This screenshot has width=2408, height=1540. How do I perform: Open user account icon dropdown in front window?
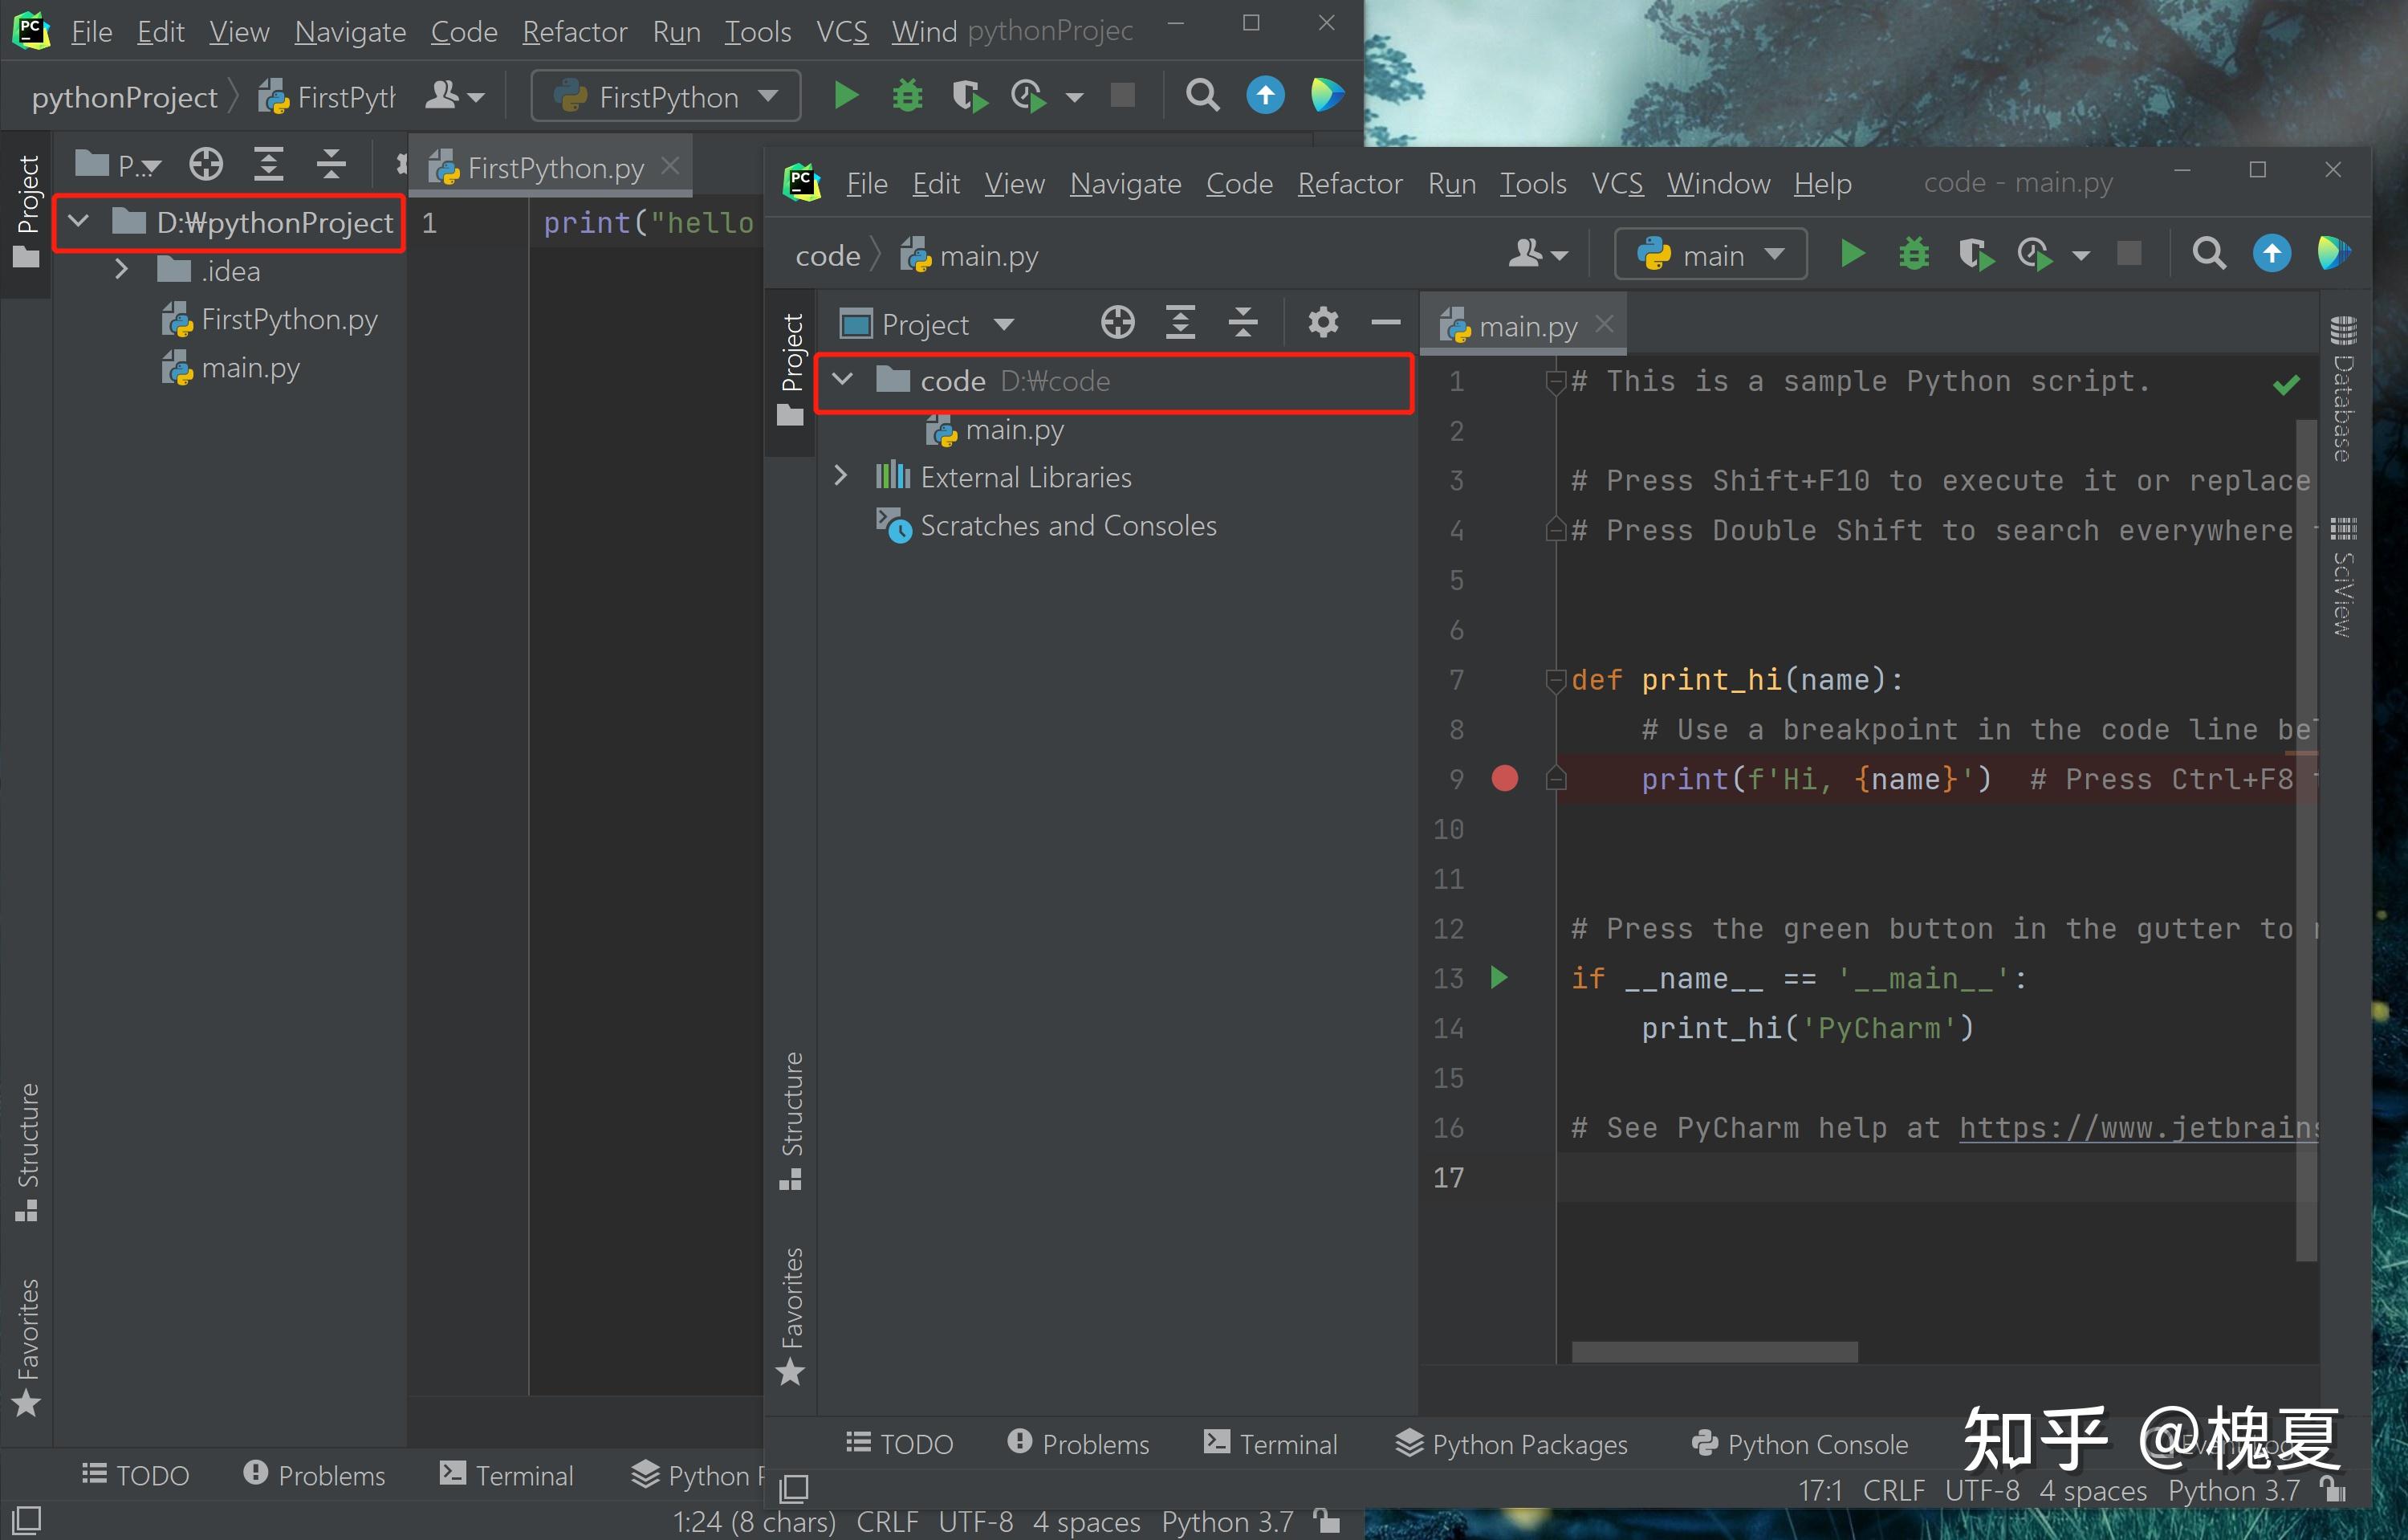pyautogui.click(x=1536, y=255)
